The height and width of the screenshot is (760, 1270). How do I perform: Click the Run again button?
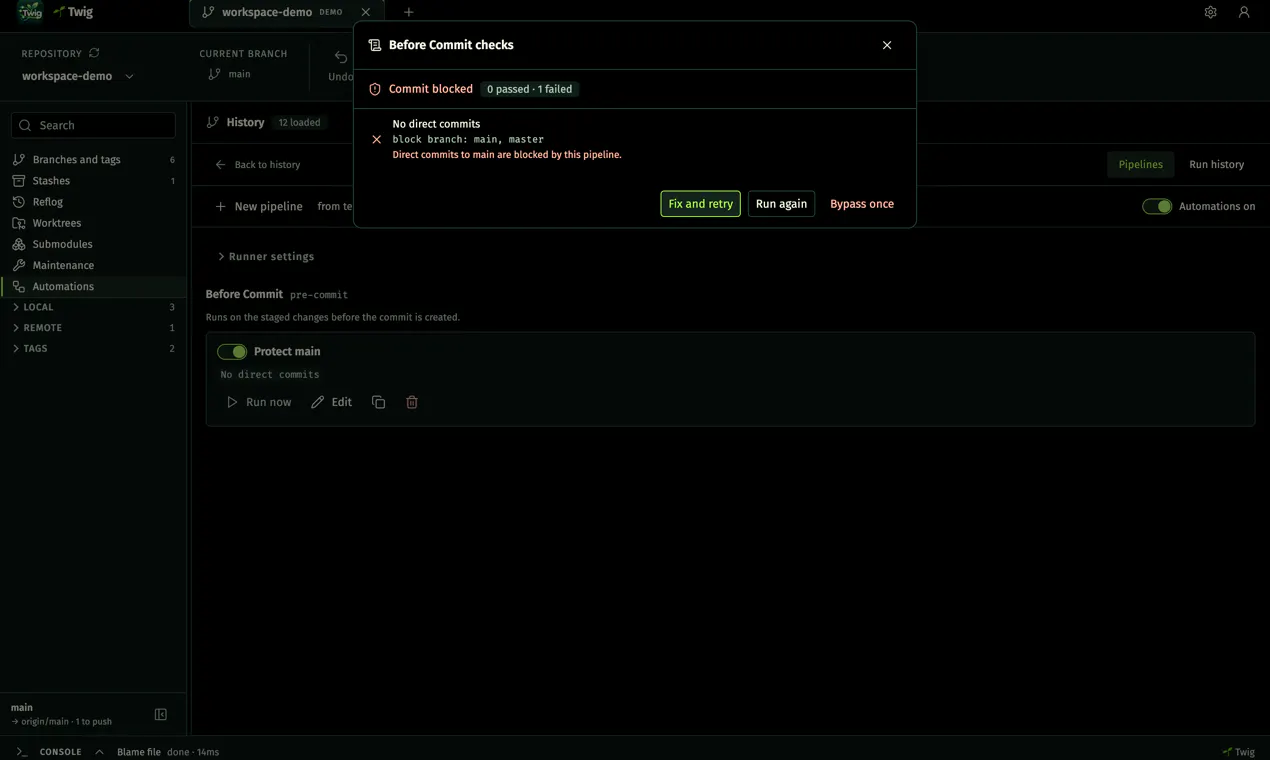point(781,204)
